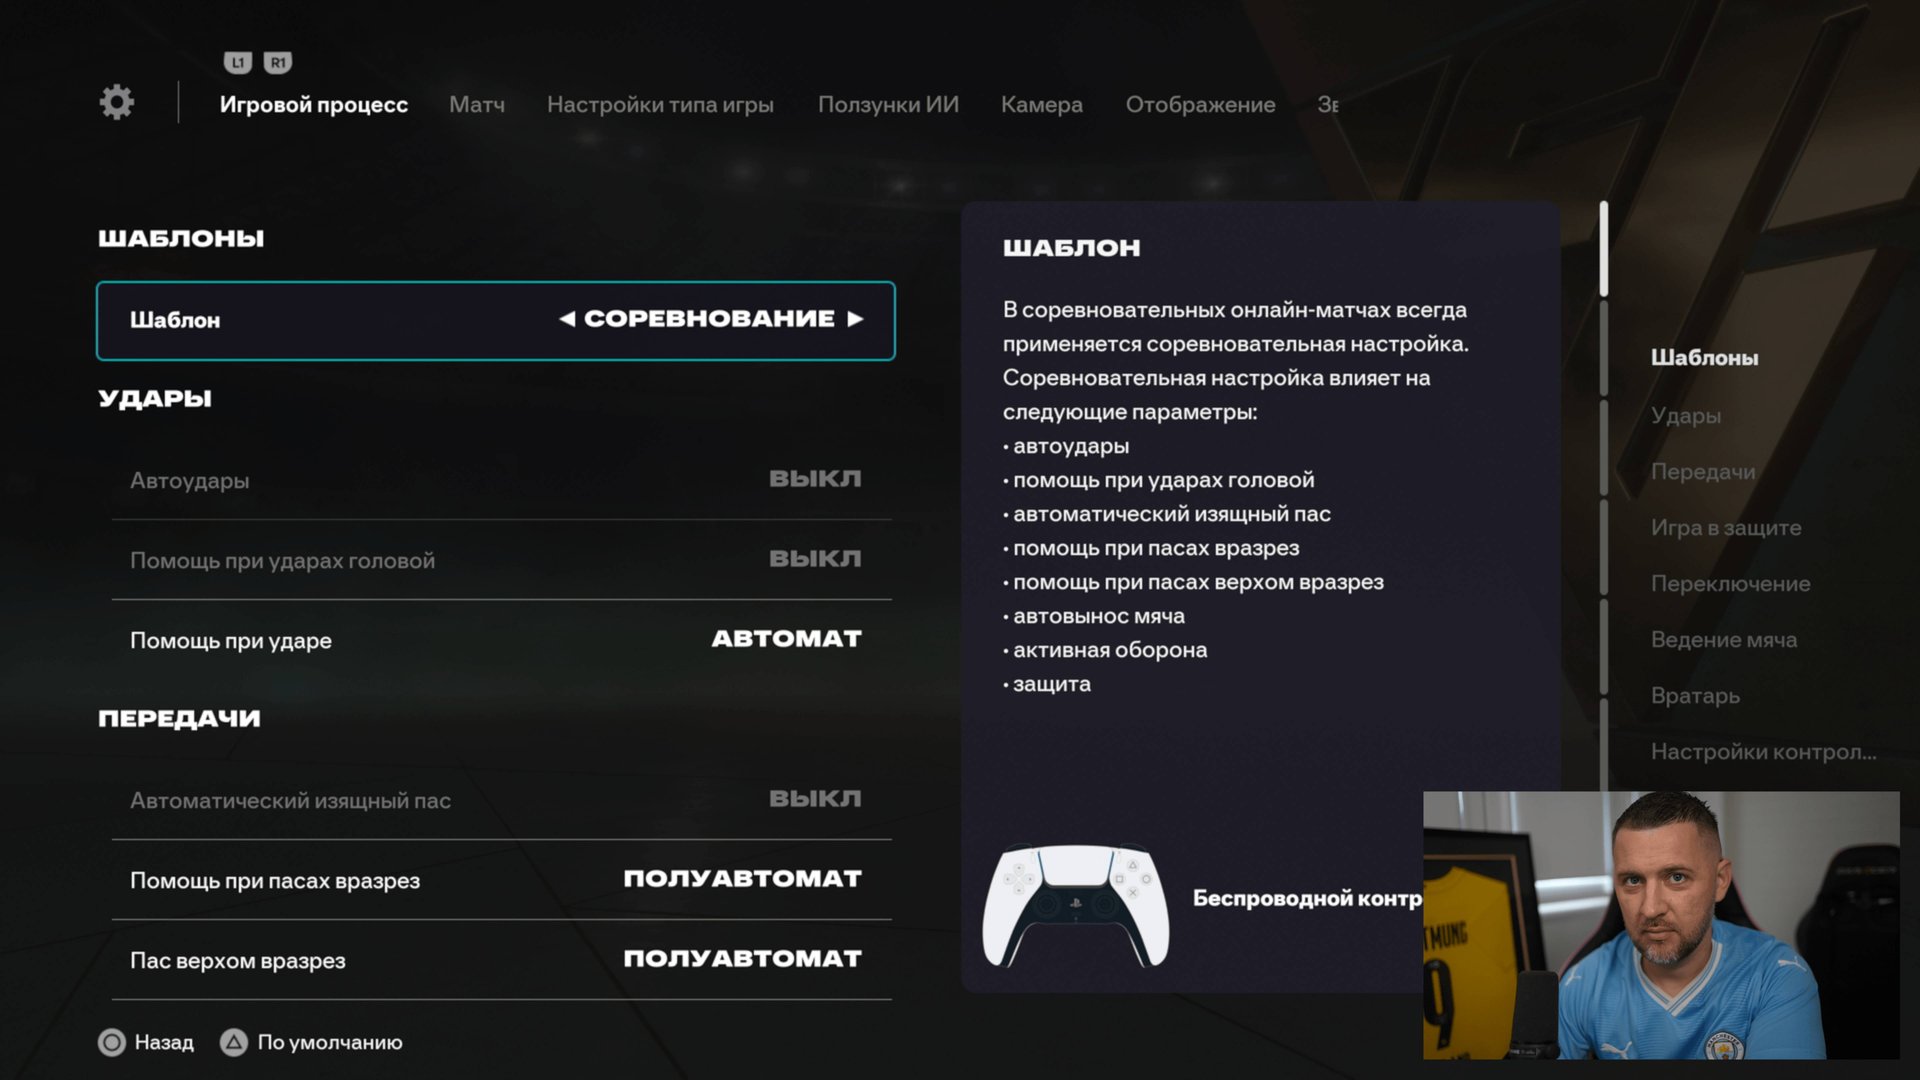
Task: Click the L1 bumper icon
Action: [237, 63]
